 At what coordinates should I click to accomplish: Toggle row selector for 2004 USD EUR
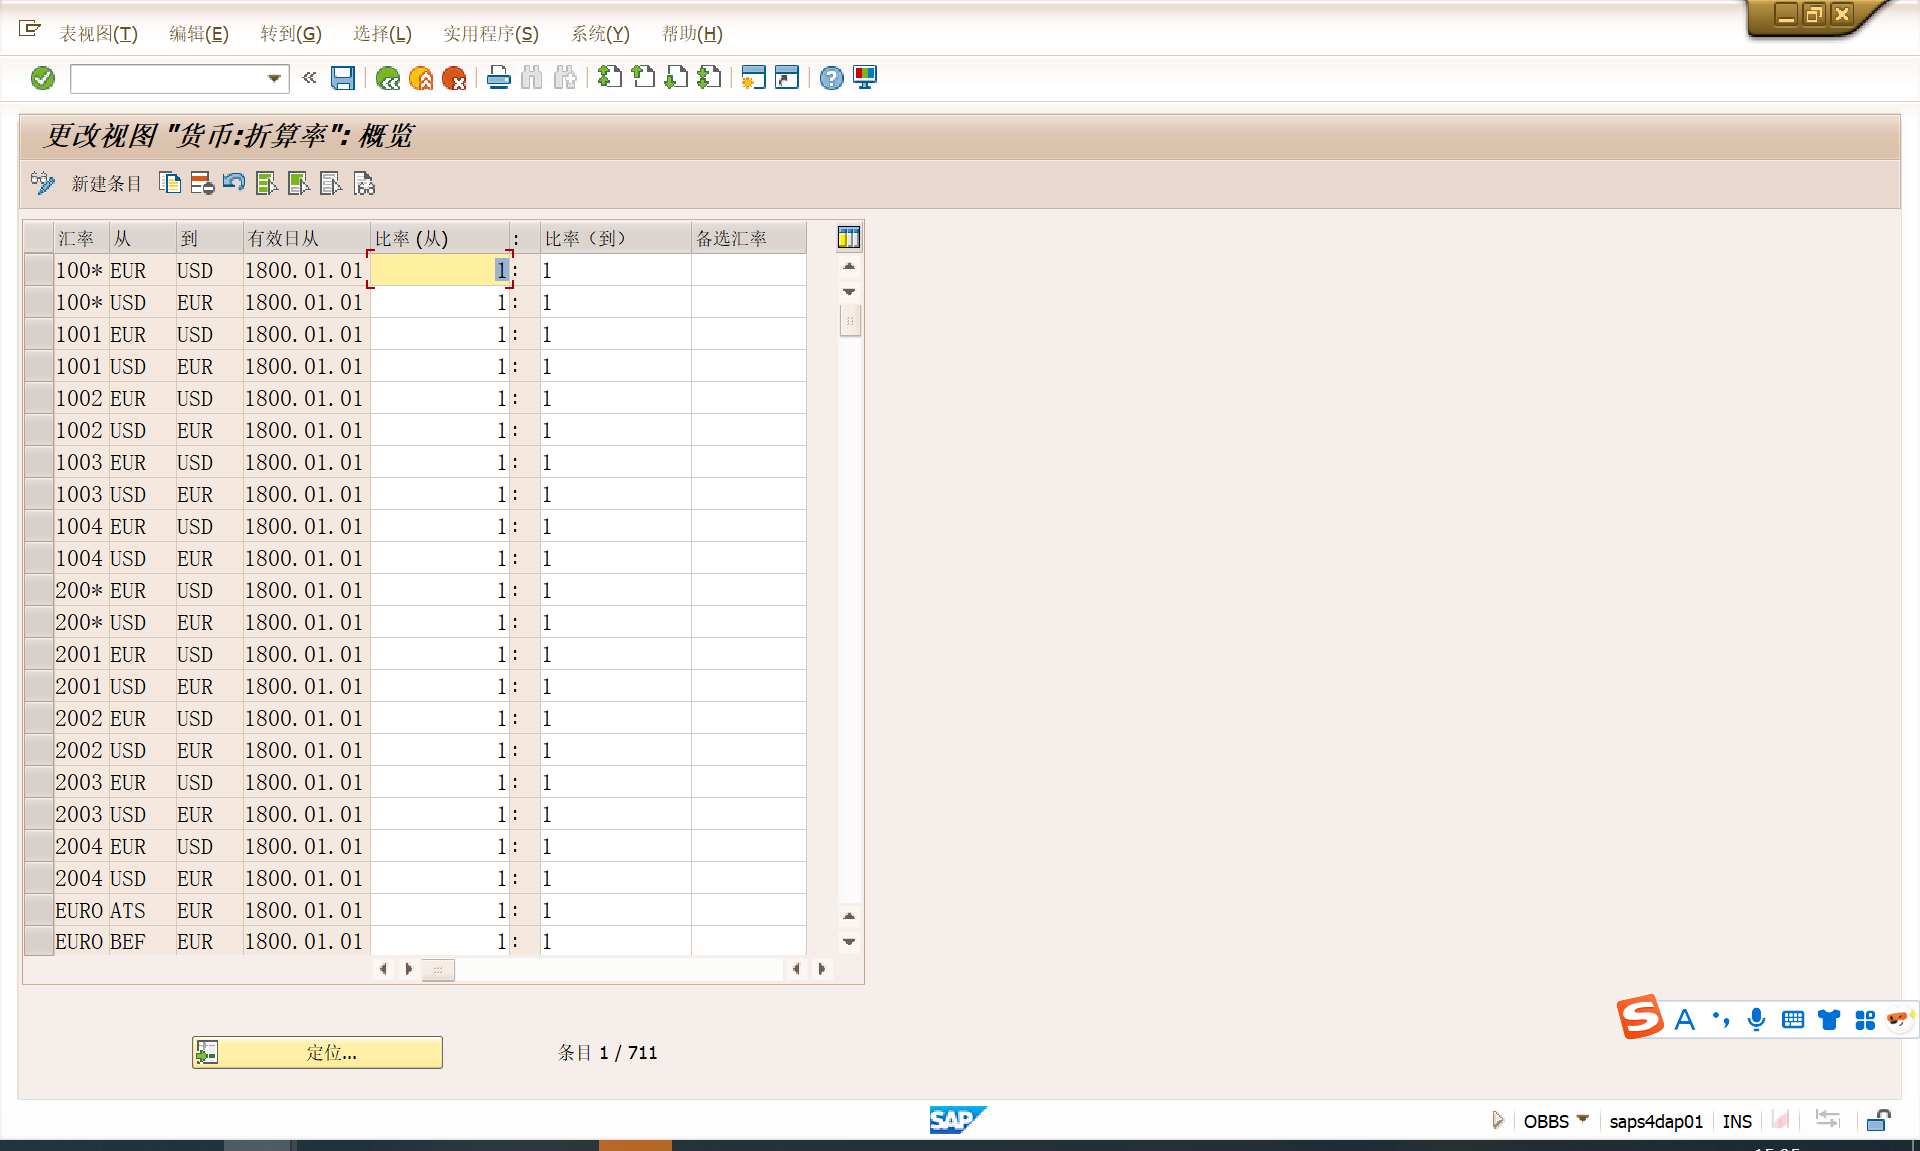click(x=39, y=878)
